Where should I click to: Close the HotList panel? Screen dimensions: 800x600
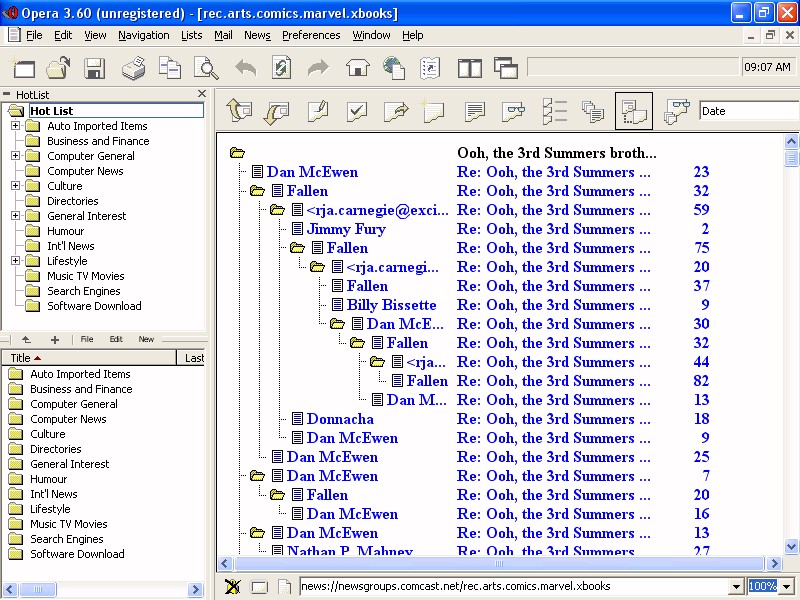(202, 94)
